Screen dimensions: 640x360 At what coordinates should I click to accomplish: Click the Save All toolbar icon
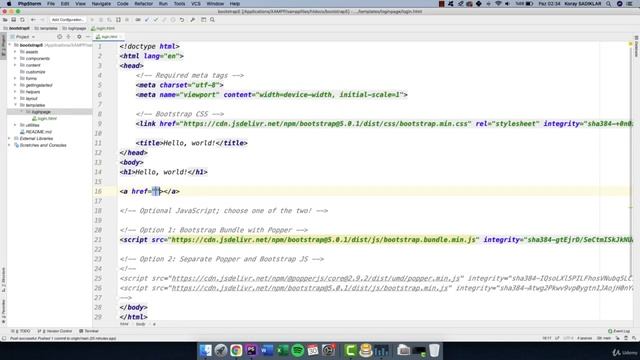[13, 20]
